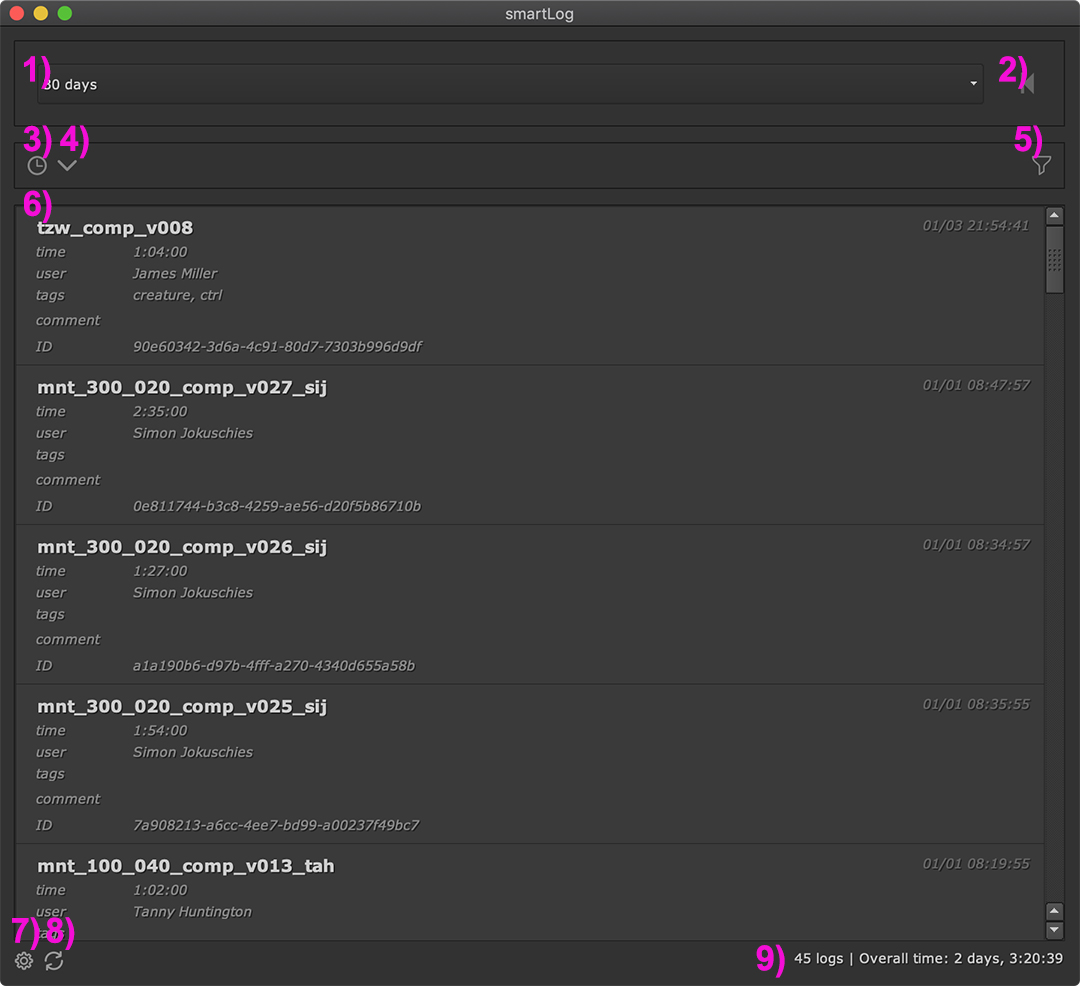Select the tzw_comp_v008 log entry
The height and width of the screenshot is (986, 1080).
coord(115,228)
